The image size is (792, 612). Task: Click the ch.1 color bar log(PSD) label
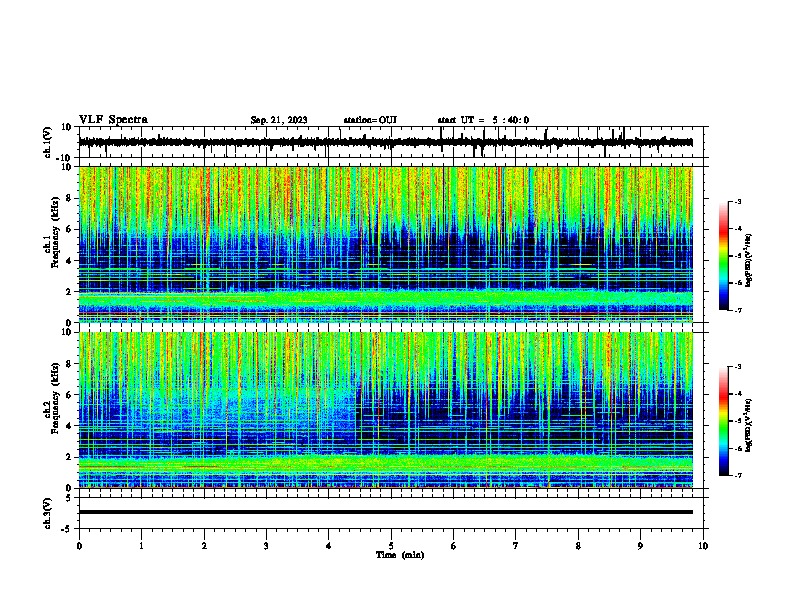point(749,261)
